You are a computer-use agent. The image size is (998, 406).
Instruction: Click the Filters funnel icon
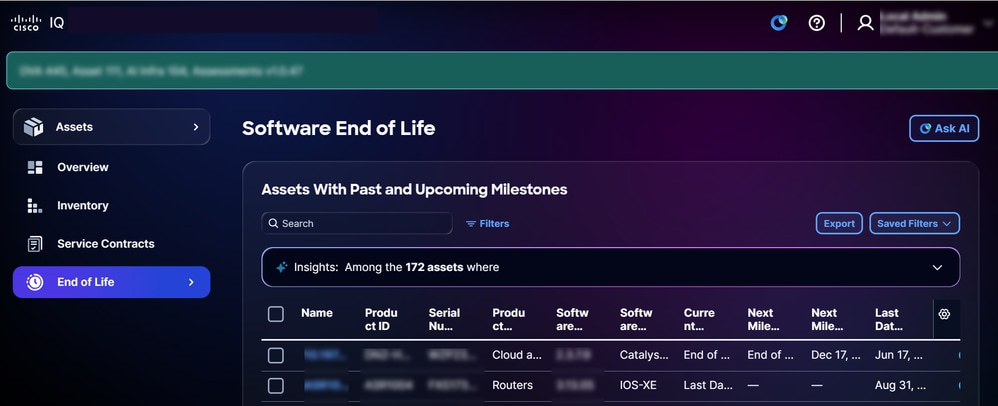471,223
